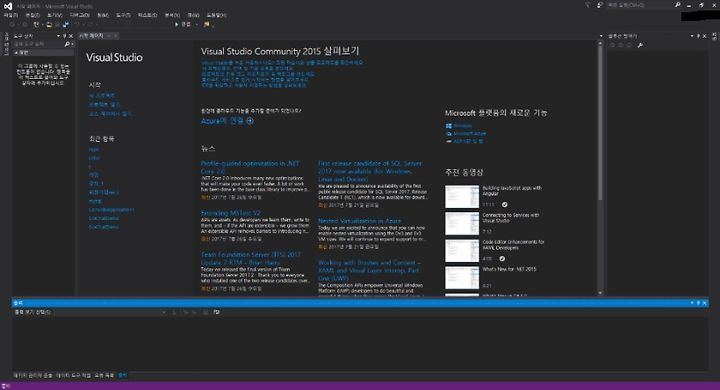
Task: Open the 'Extending MSTest V2' news link
Action: pyautogui.click(x=231, y=213)
